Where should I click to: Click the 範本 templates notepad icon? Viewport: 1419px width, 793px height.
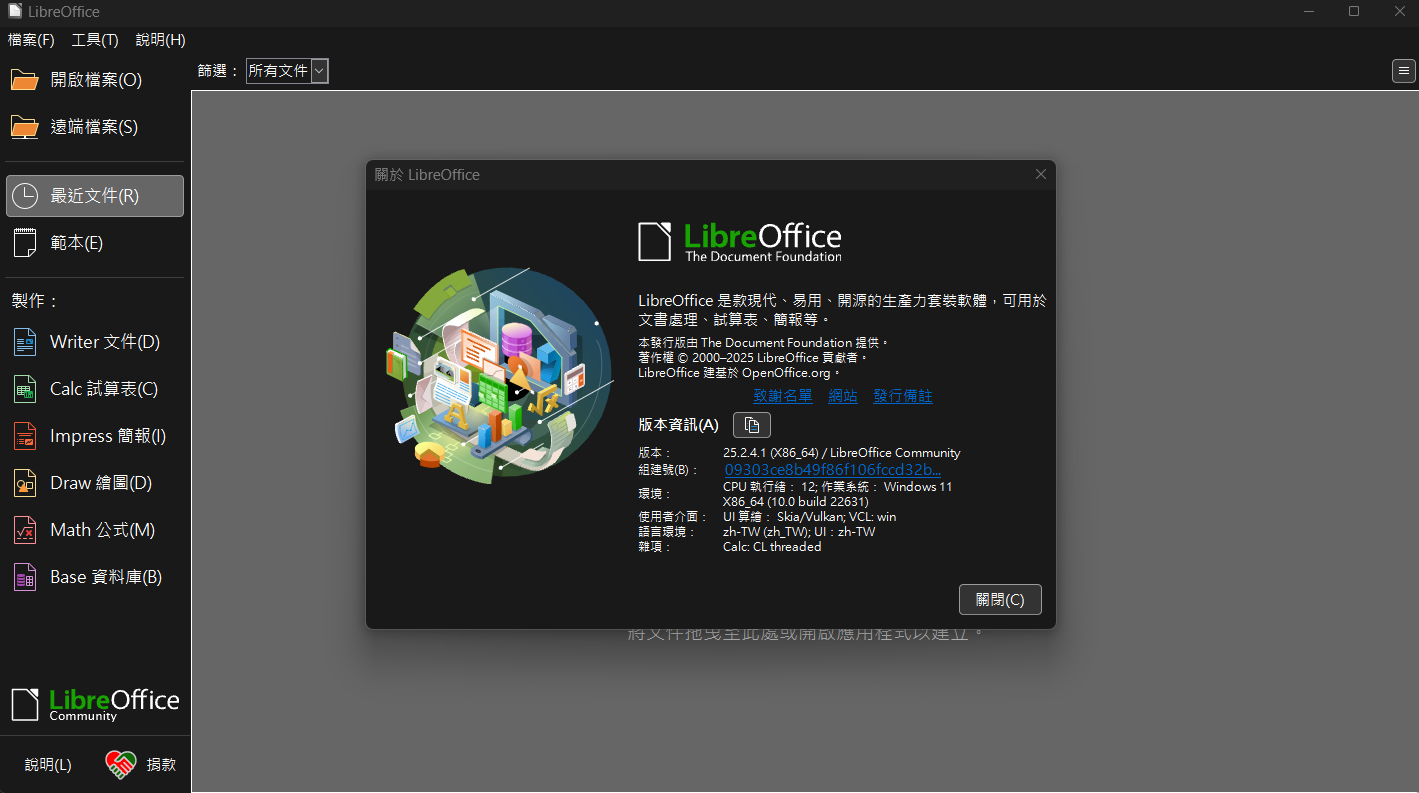click(x=25, y=243)
